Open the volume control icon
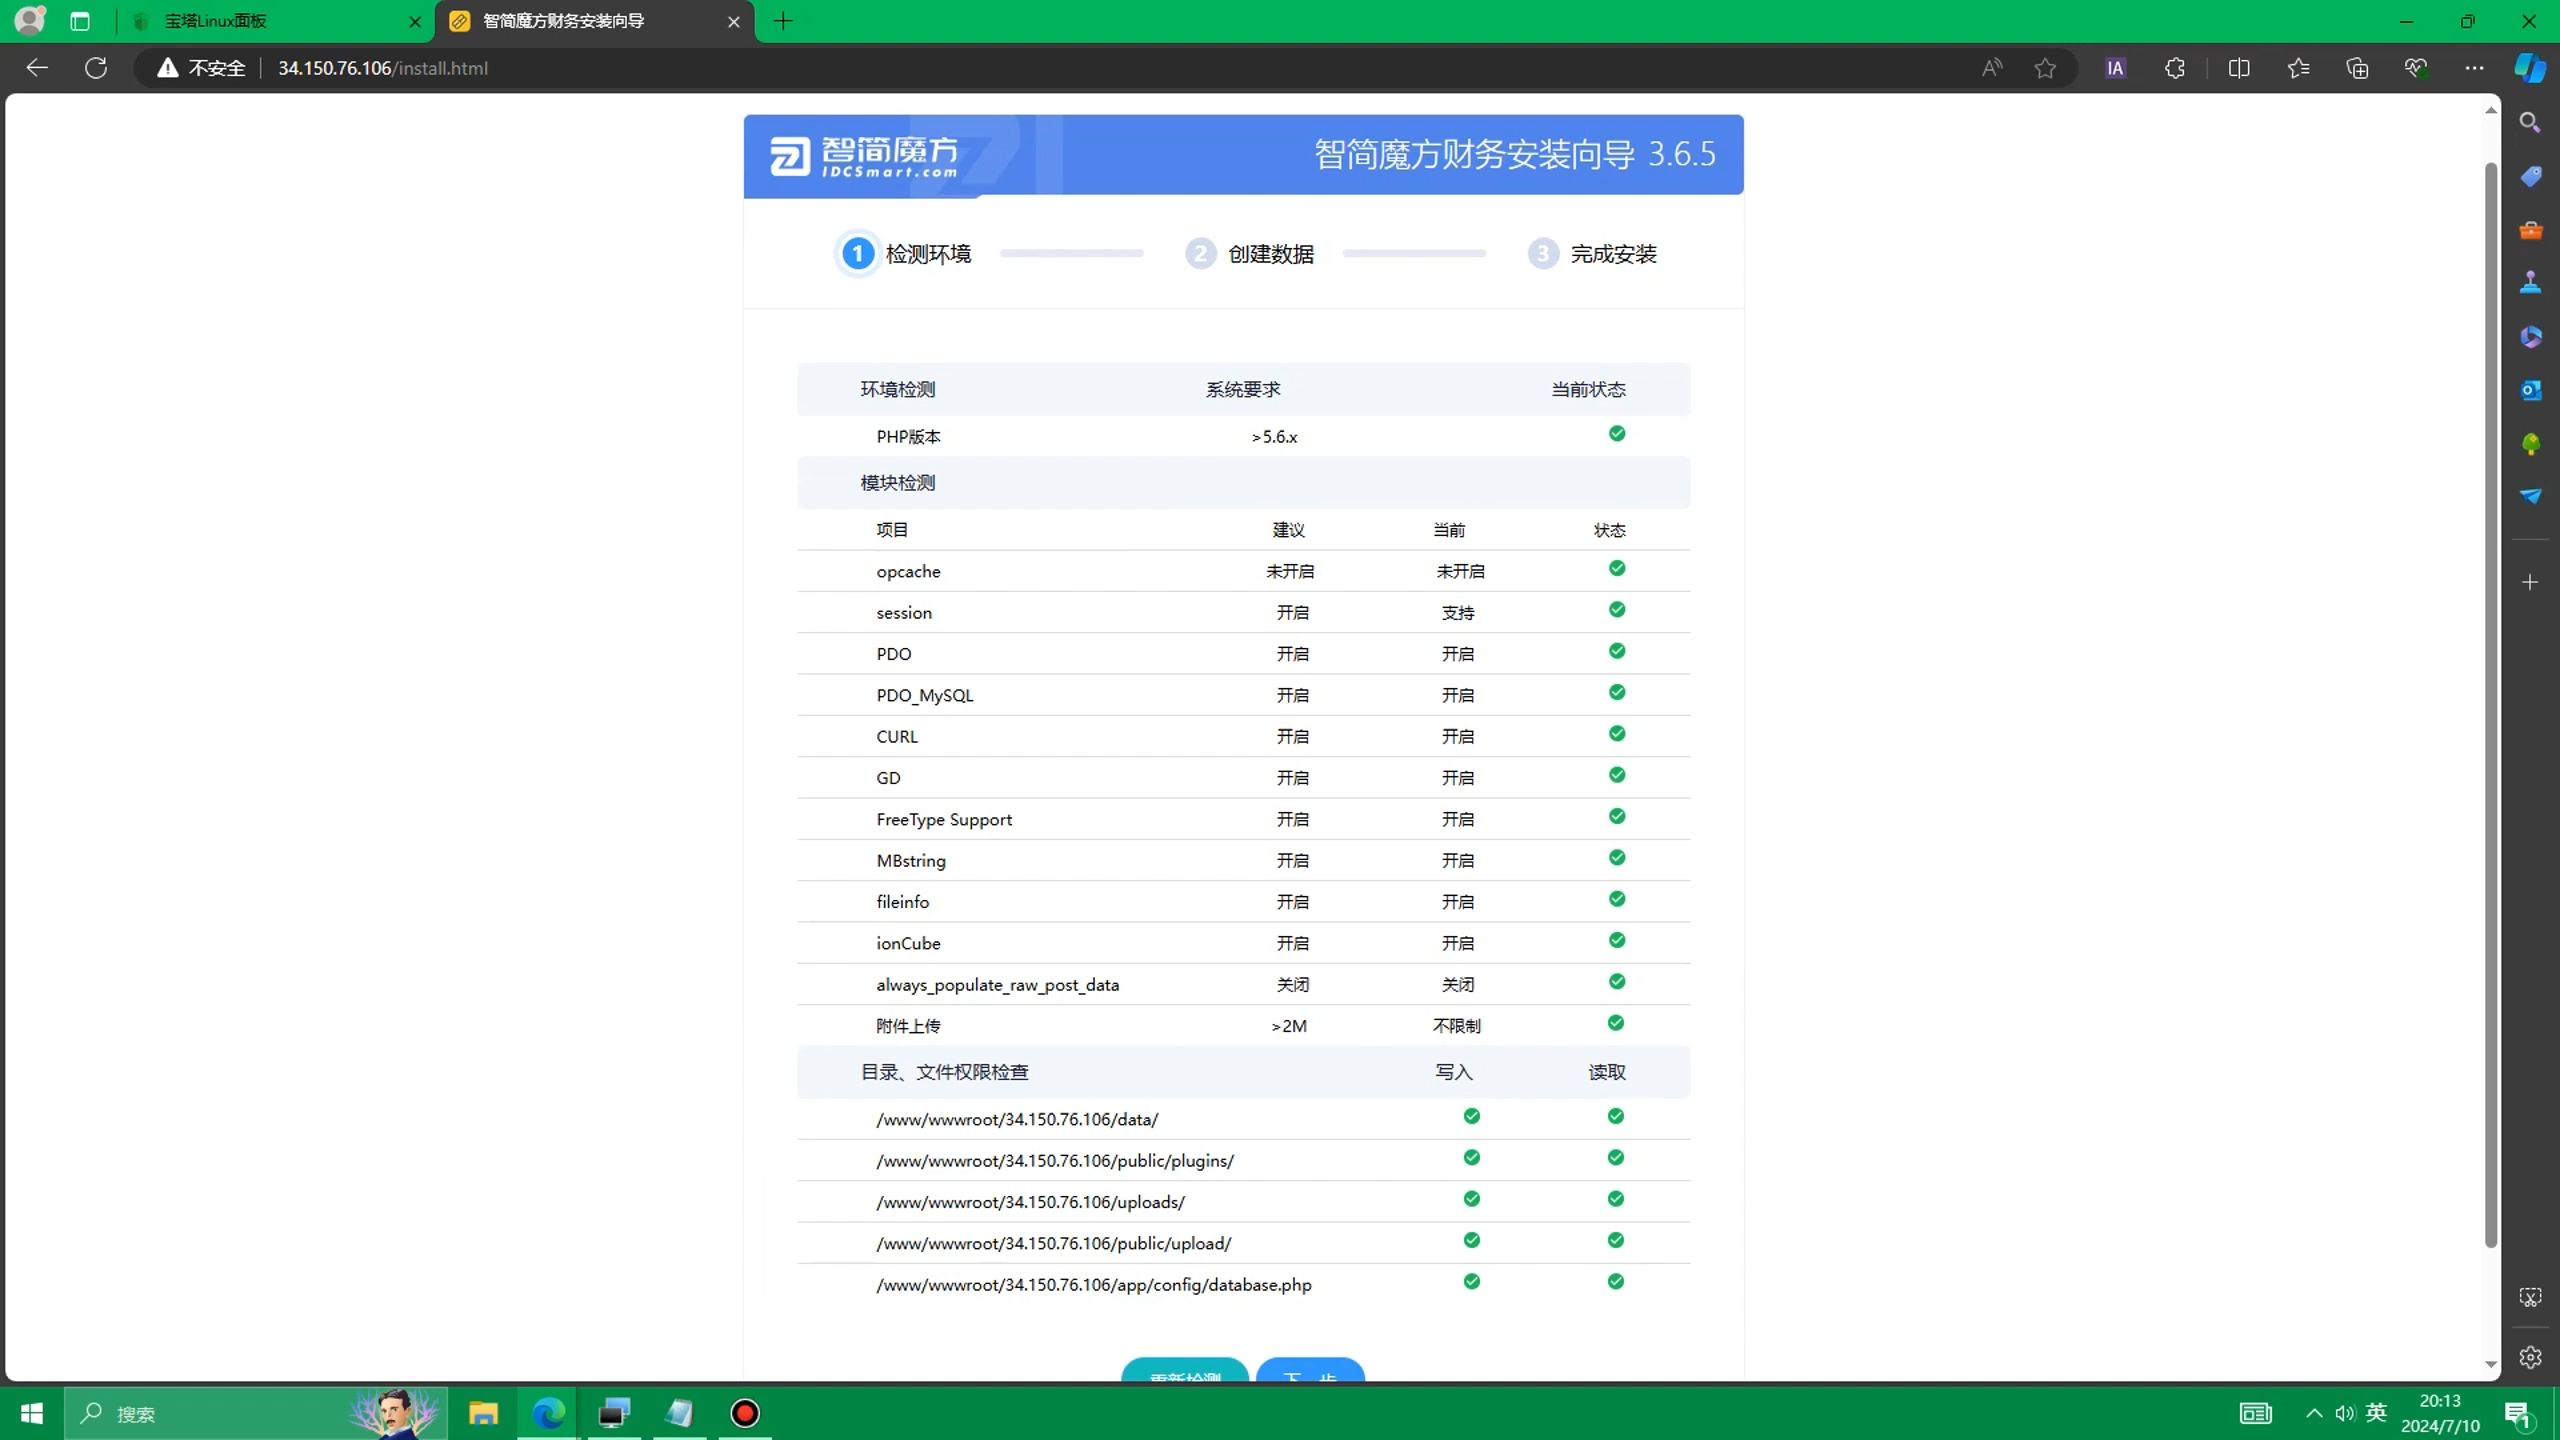 pyautogui.click(x=2345, y=1413)
